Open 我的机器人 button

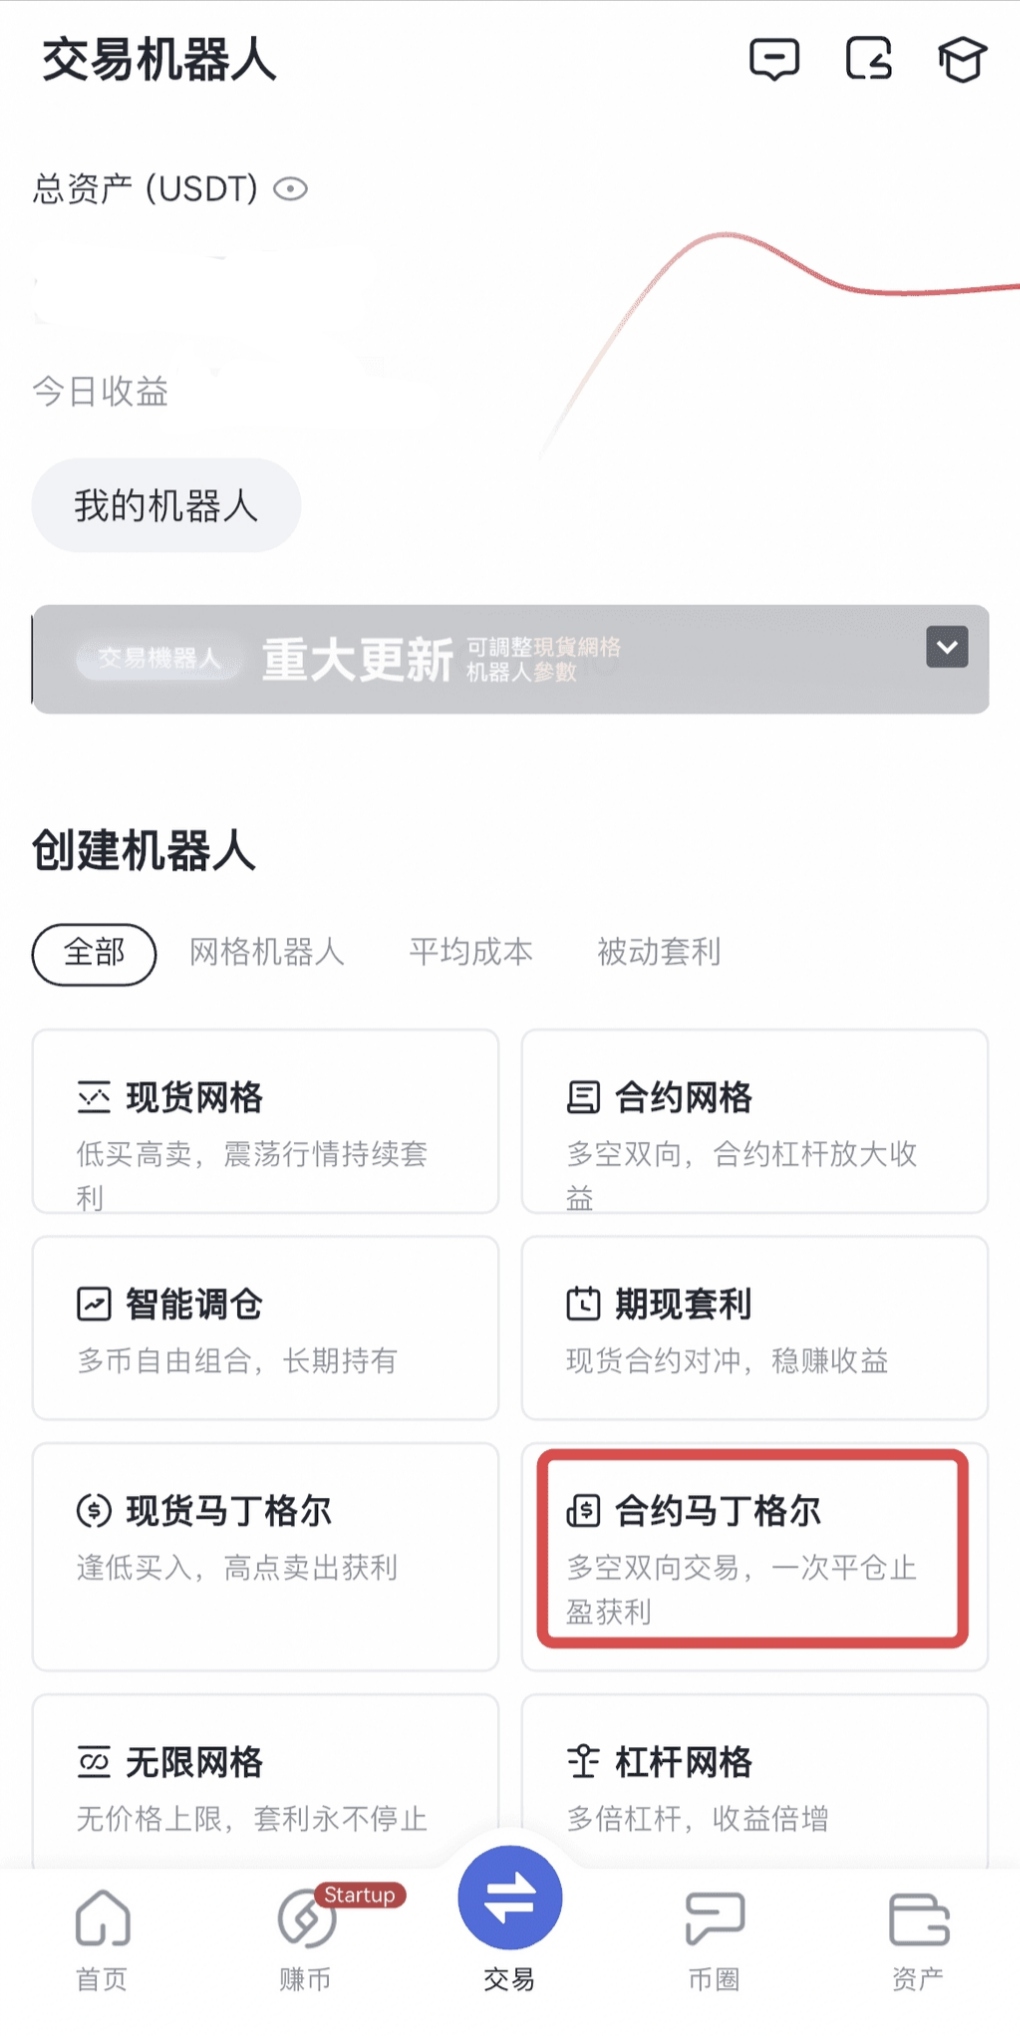tap(166, 506)
